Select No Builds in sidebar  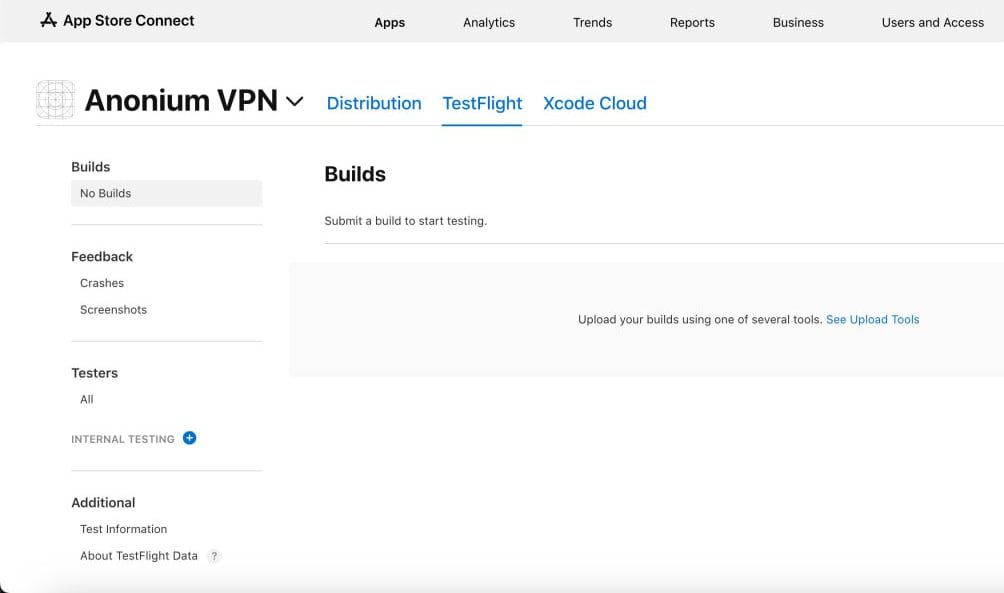coord(166,193)
